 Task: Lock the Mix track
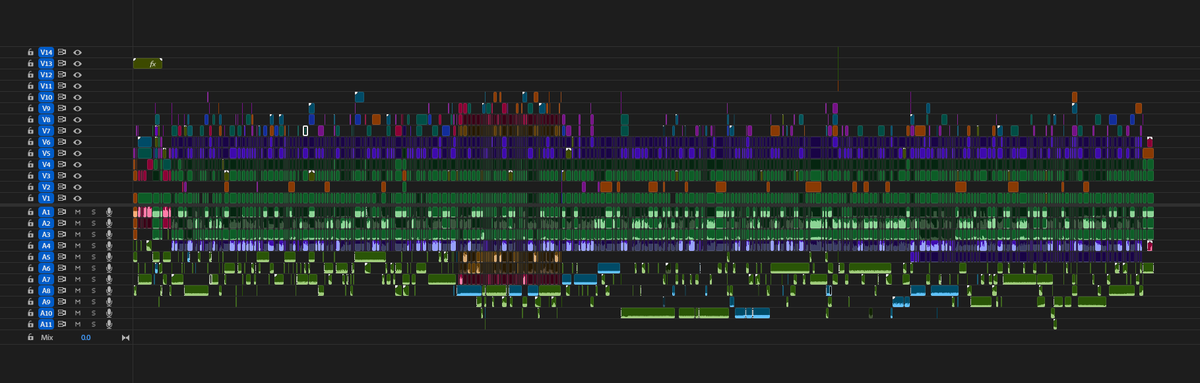[x=31, y=338]
